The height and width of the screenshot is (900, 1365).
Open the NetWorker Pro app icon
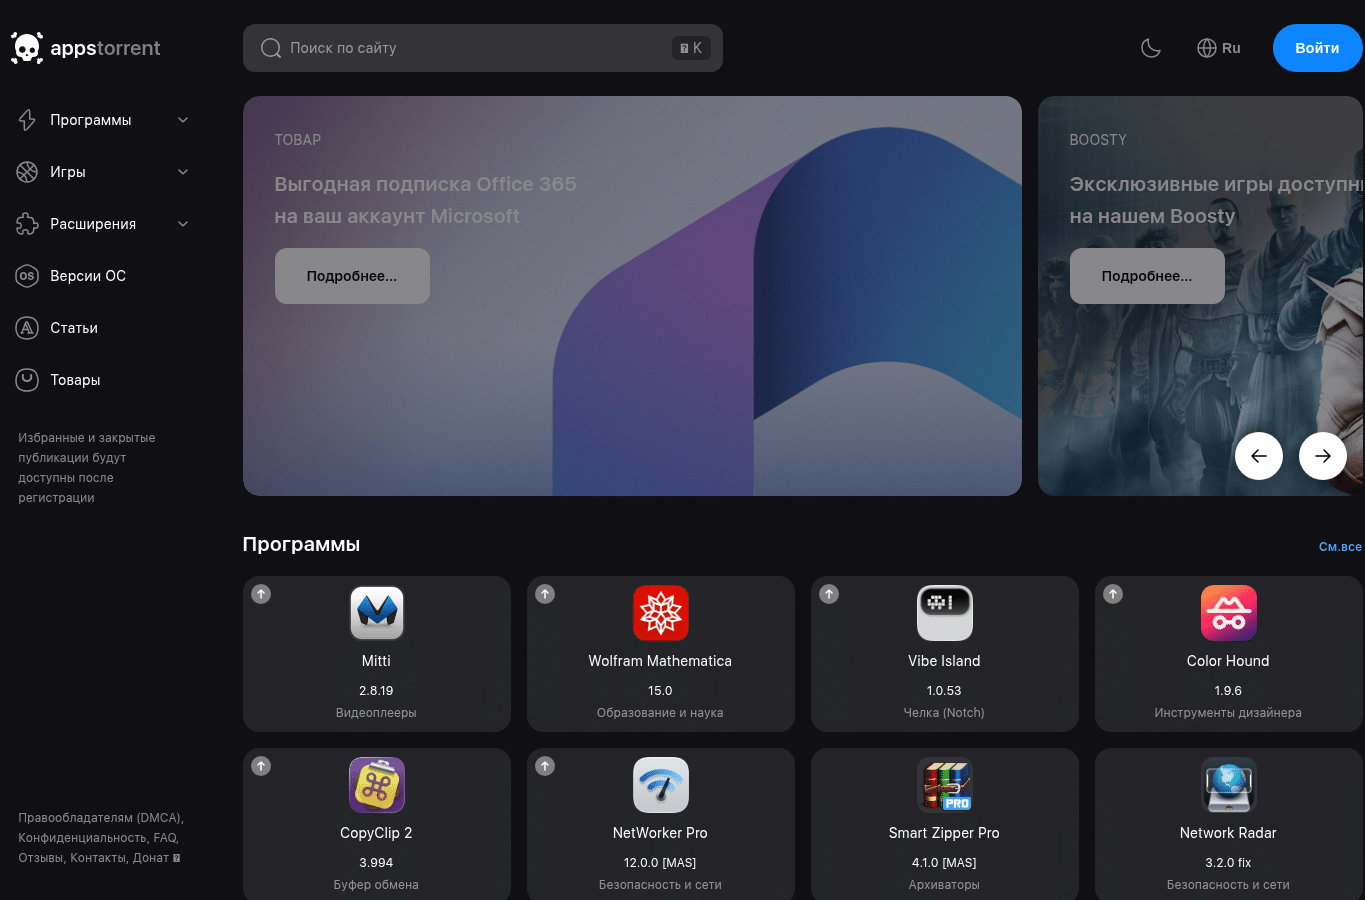click(x=661, y=785)
